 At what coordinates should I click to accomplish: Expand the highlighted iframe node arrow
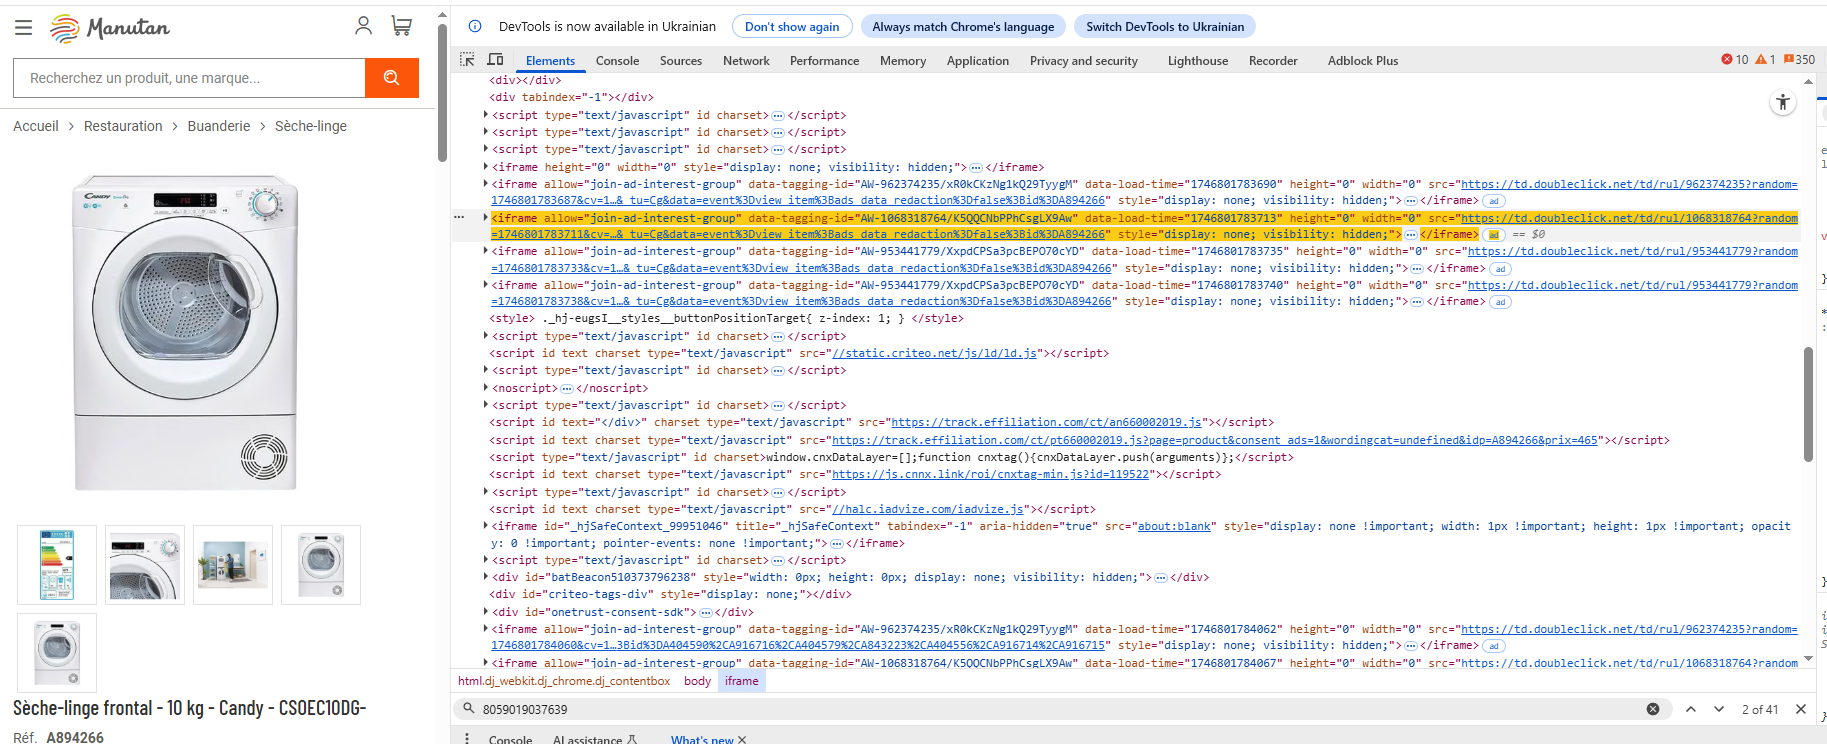point(486,218)
